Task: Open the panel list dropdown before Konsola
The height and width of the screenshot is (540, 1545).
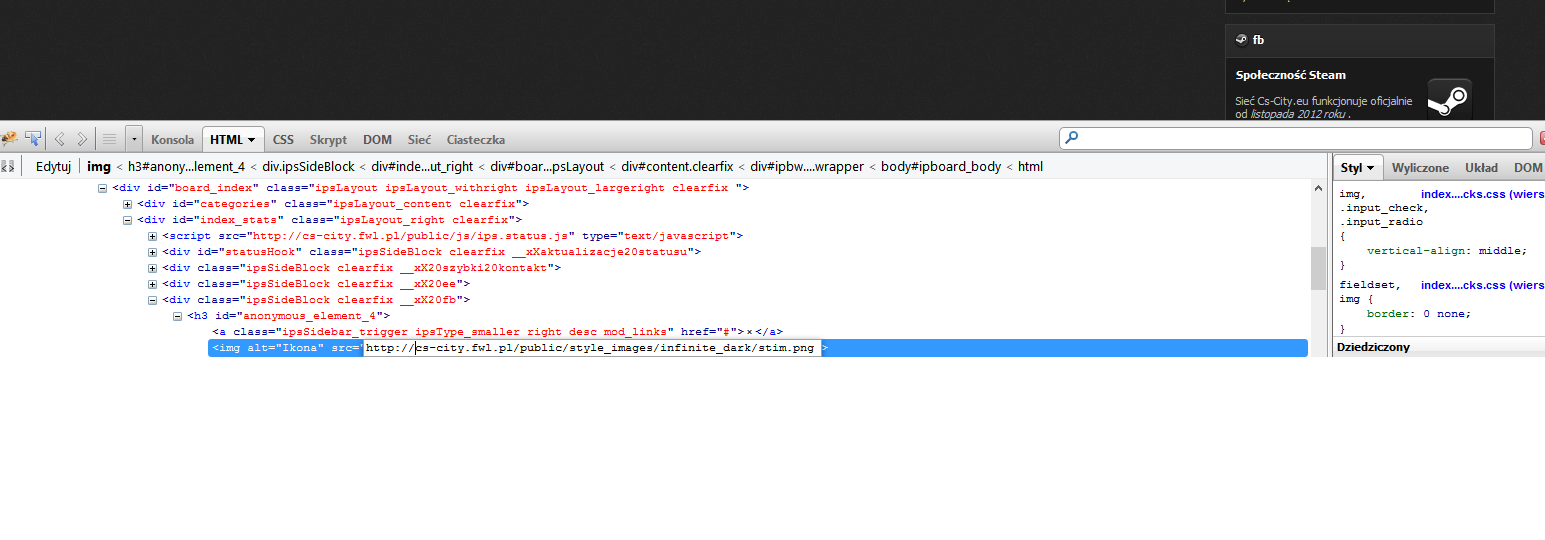Action: (134, 139)
